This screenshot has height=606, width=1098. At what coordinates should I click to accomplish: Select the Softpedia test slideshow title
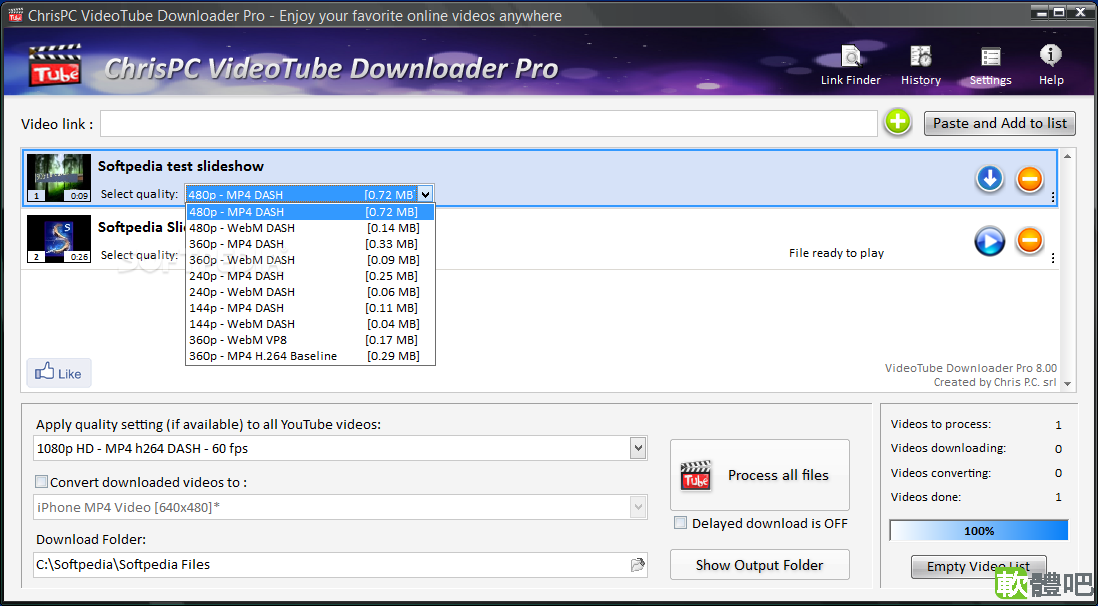point(181,166)
